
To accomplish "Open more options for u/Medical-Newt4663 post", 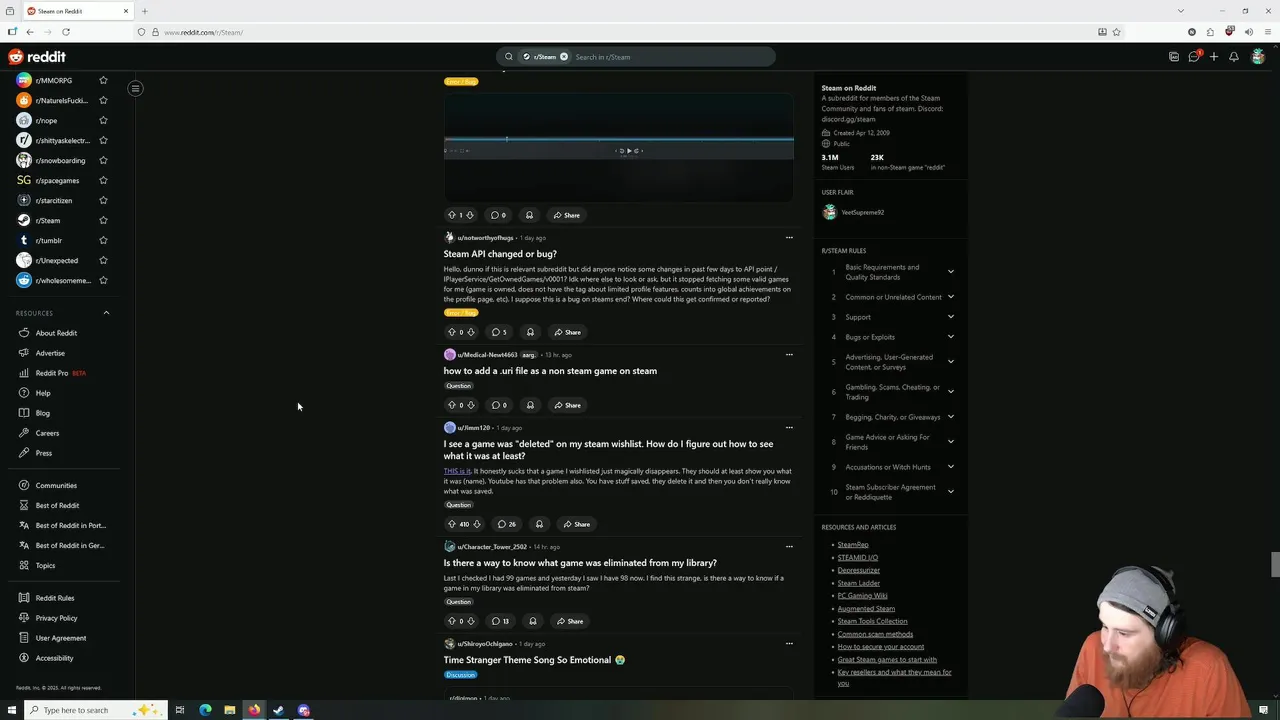I will click(789, 355).
